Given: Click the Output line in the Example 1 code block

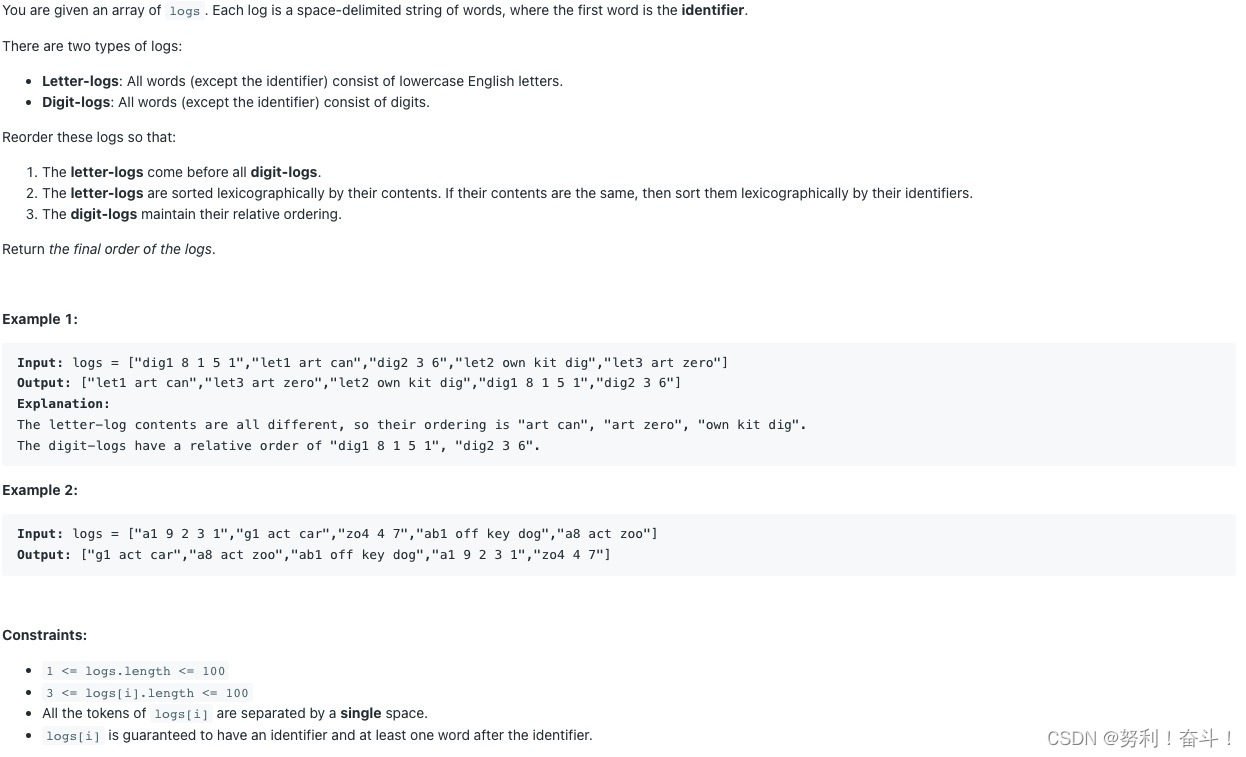Looking at the screenshot, I should click(x=349, y=383).
